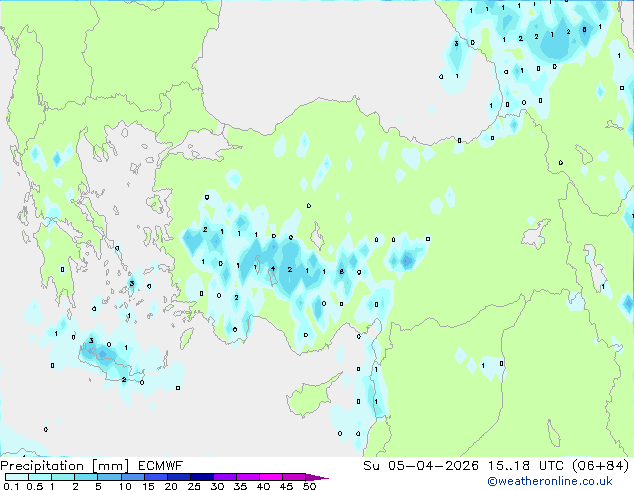Click the '25' legend scale label

tap(194, 486)
